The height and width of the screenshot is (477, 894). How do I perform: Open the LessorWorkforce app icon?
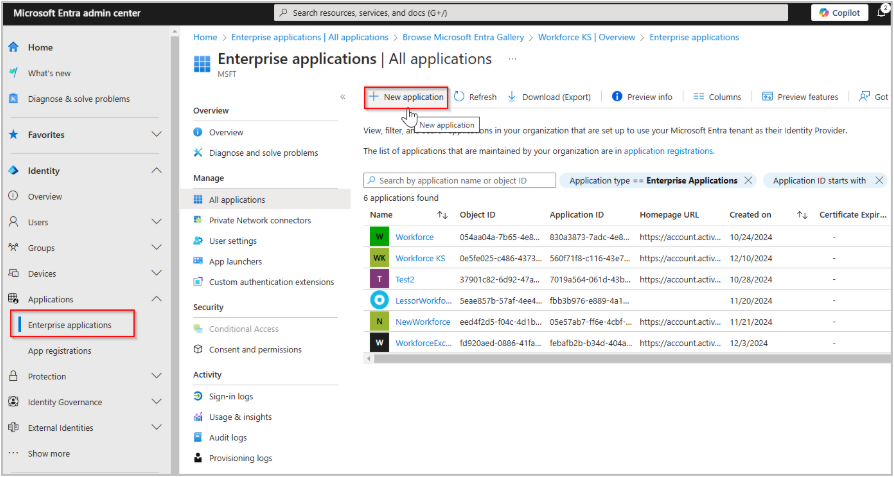[379, 300]
